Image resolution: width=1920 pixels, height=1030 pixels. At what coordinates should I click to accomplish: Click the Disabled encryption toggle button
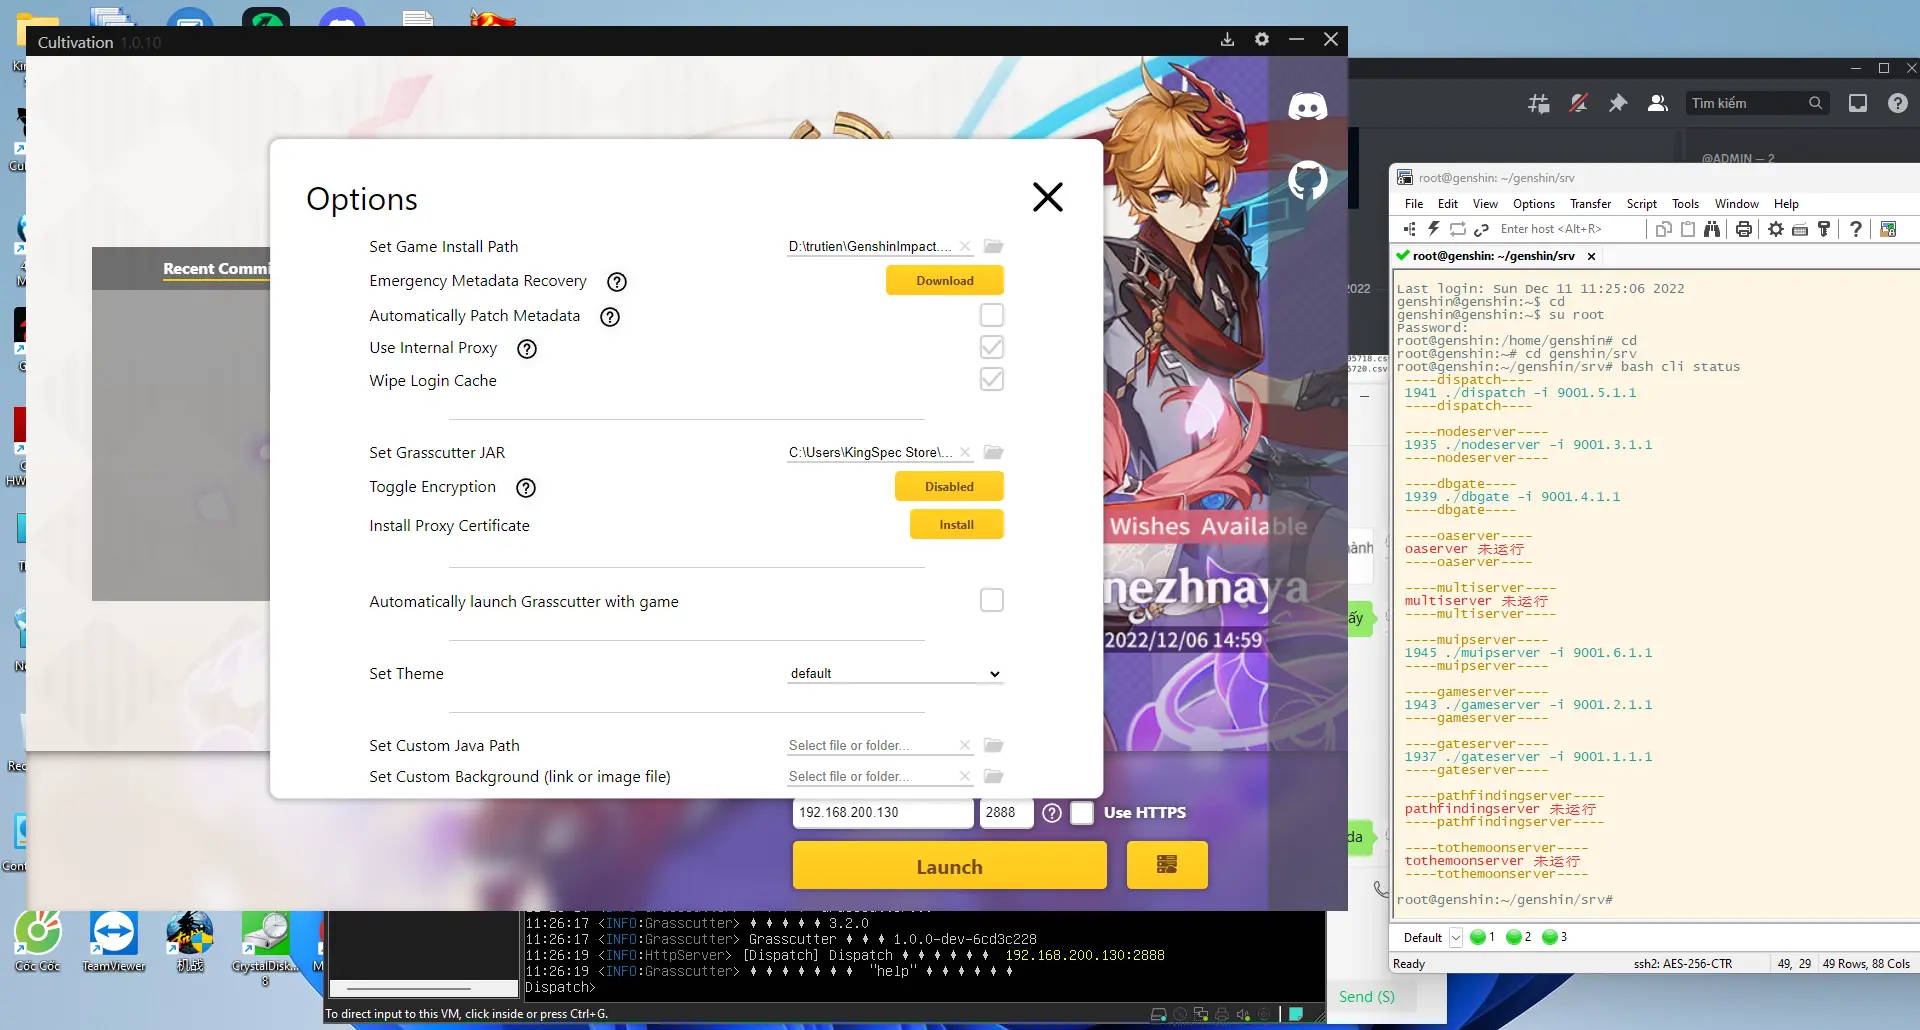click(949, 487)
